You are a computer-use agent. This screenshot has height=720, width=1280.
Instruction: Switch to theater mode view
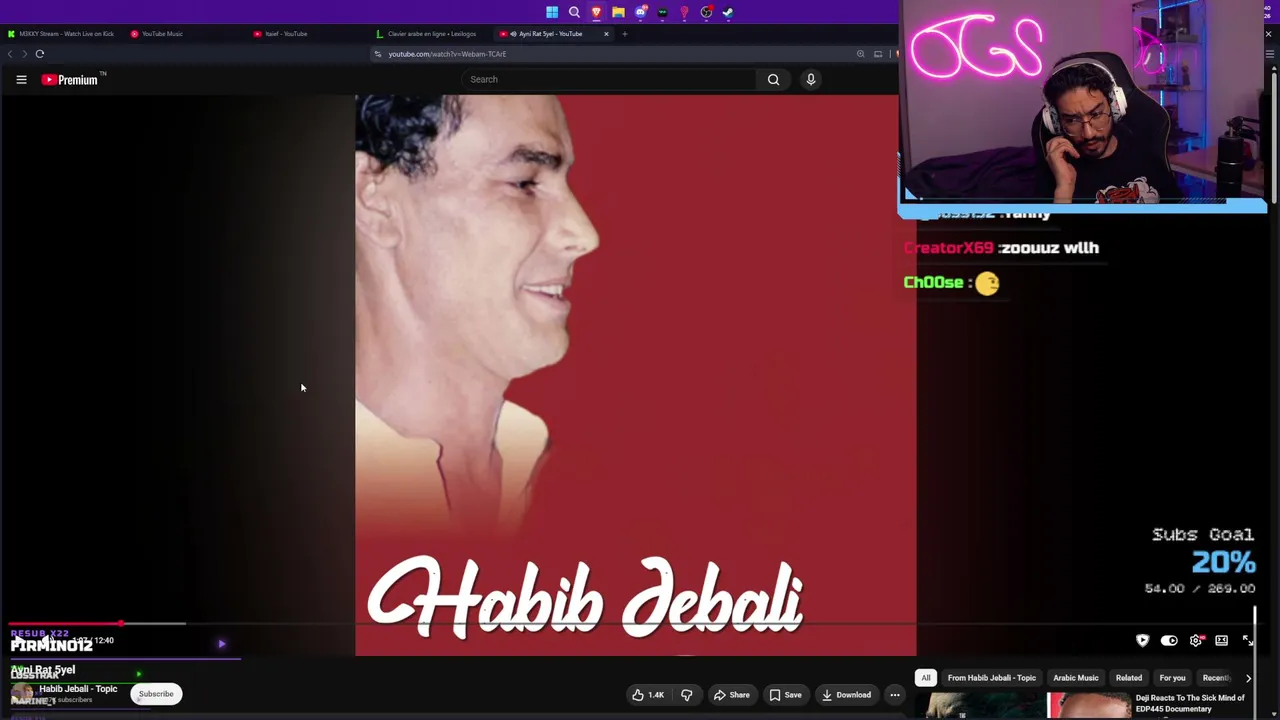coord(1222,640)
